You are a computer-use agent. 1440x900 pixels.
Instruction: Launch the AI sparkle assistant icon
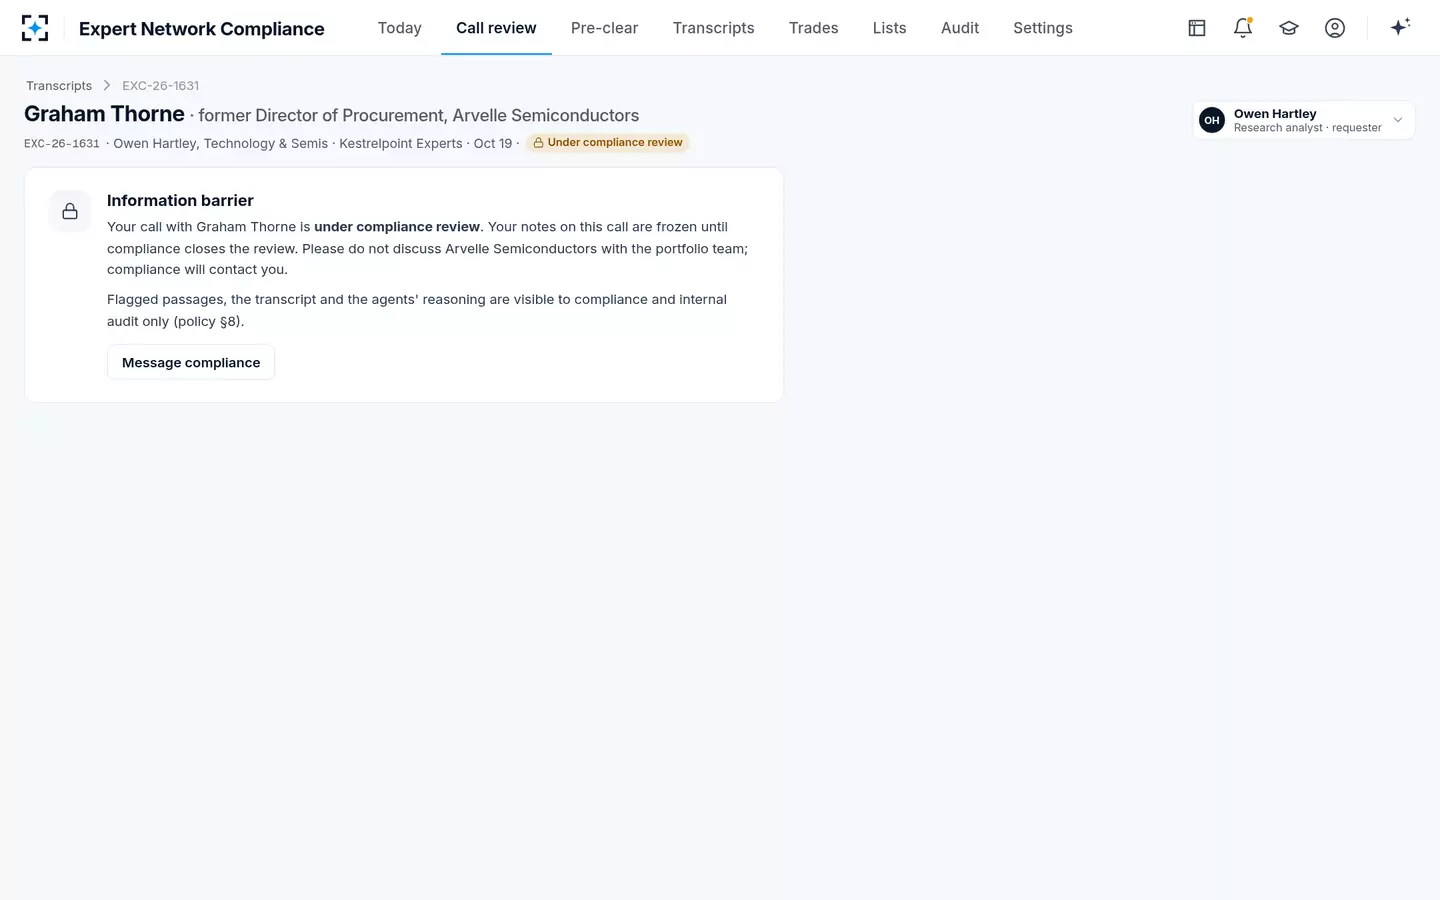pos(1400,27)
